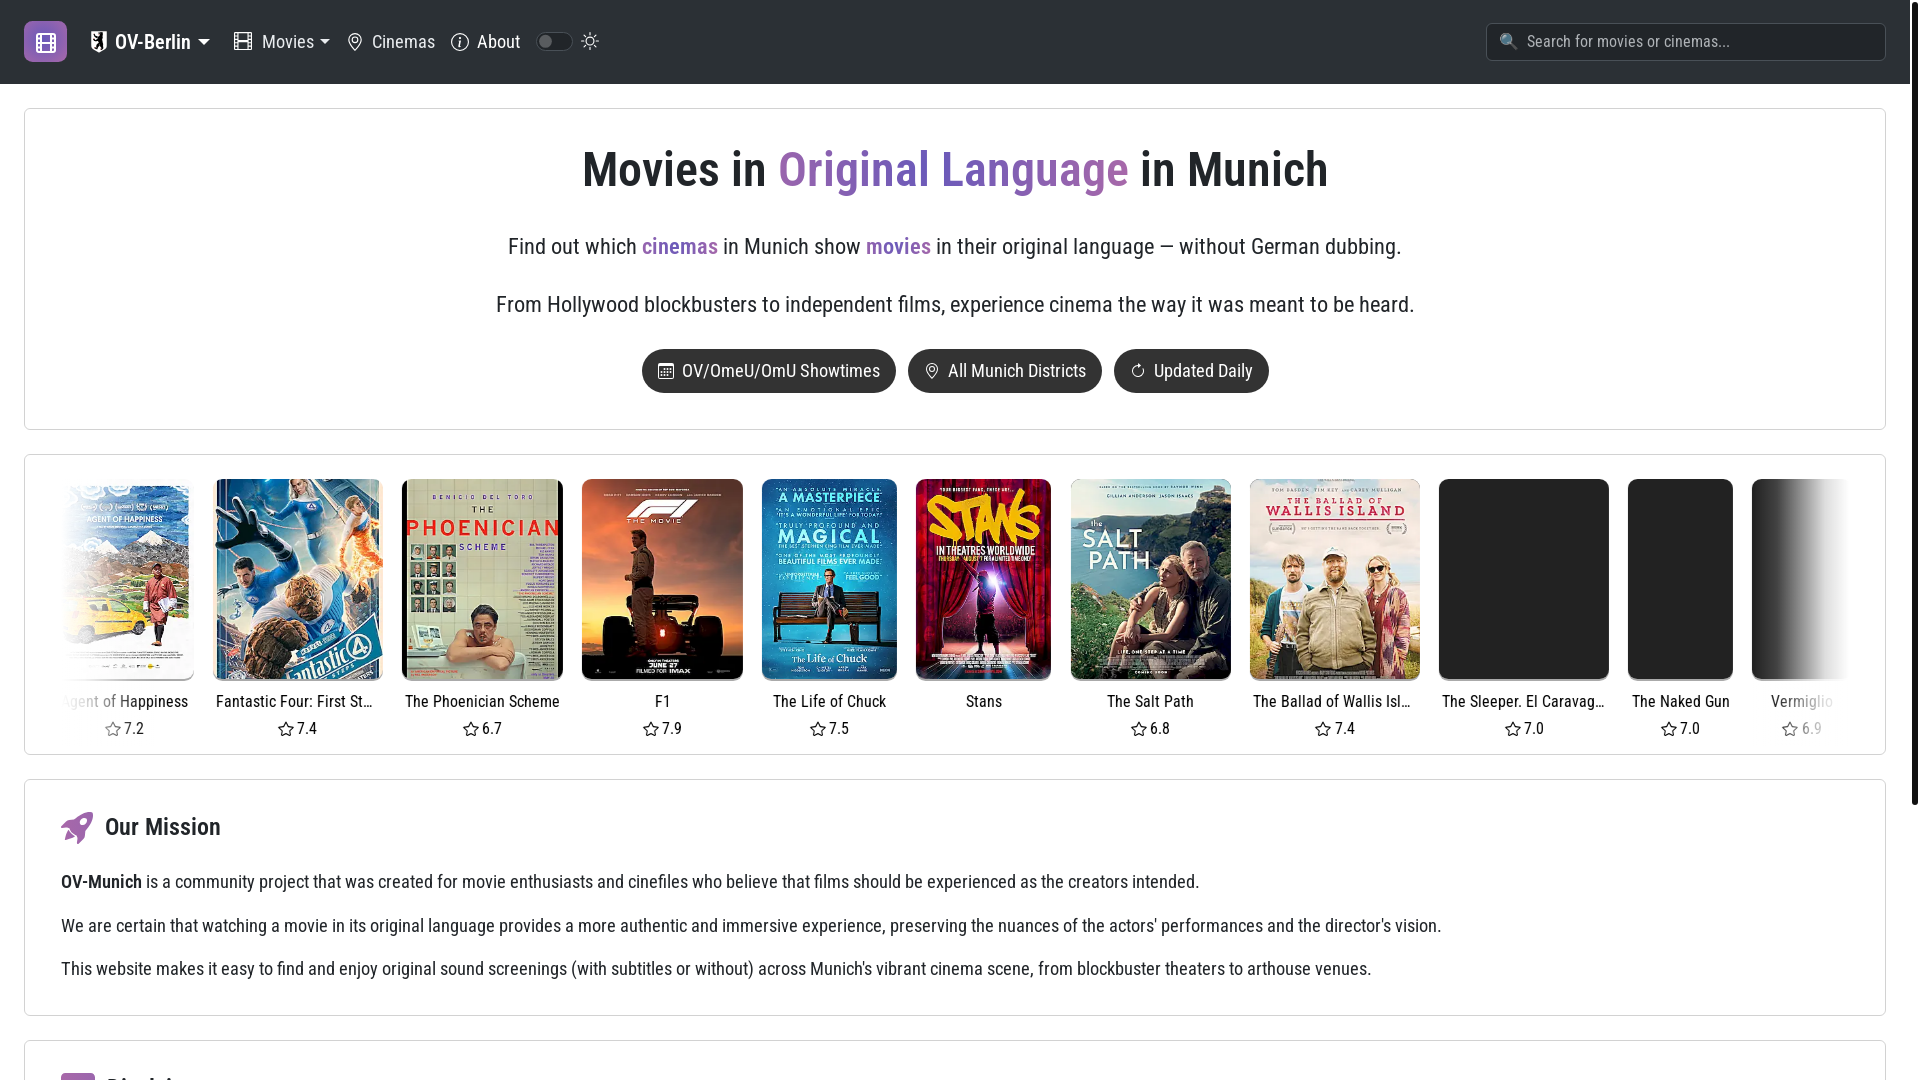Open The Naked Gun blank poster
Screen dimensions: 1920x1080
(x=1680, y=580)
